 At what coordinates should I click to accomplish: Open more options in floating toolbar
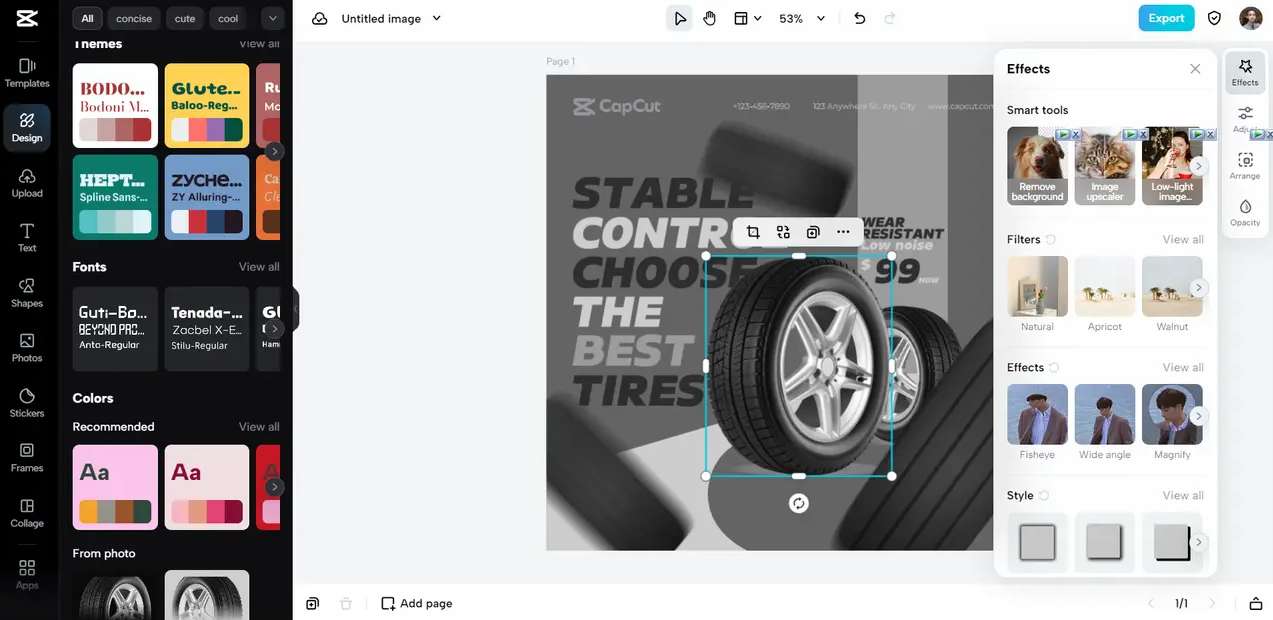pyautogui.click(x=843, y=232)
